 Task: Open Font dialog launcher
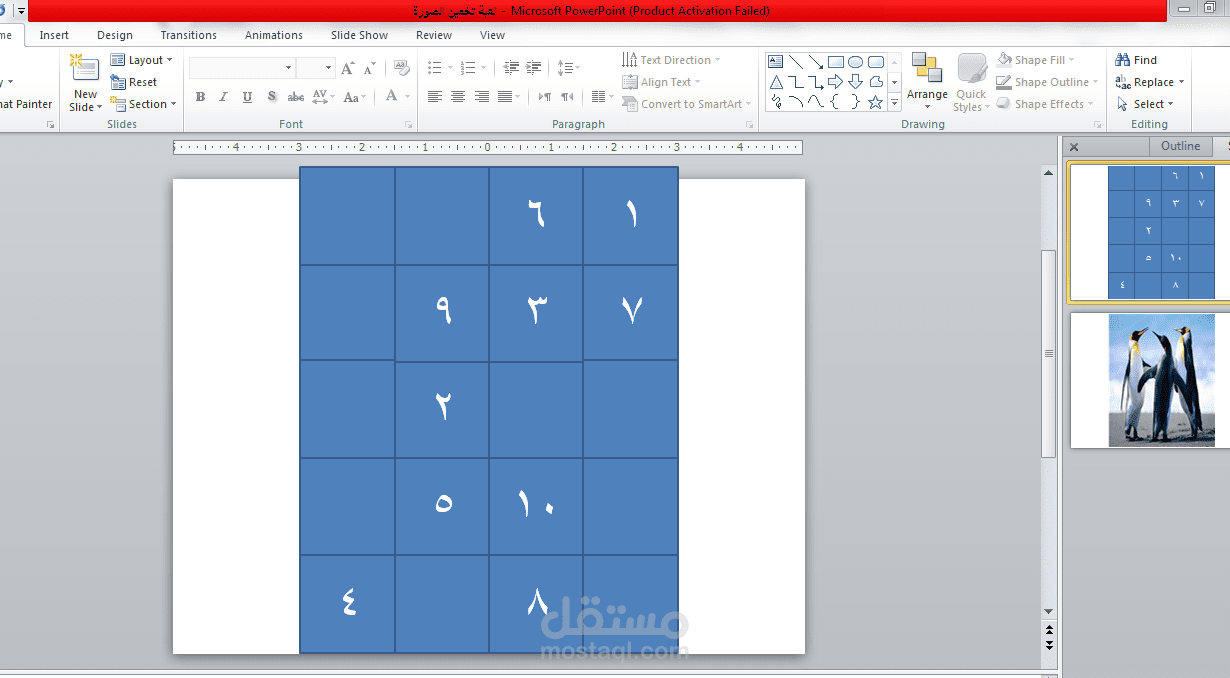click(408, 125)
